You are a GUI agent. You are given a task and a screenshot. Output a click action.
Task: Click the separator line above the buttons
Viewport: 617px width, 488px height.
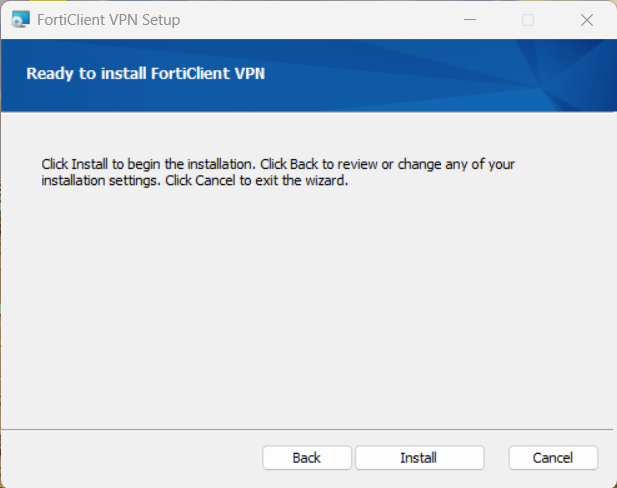coord(300,430)
